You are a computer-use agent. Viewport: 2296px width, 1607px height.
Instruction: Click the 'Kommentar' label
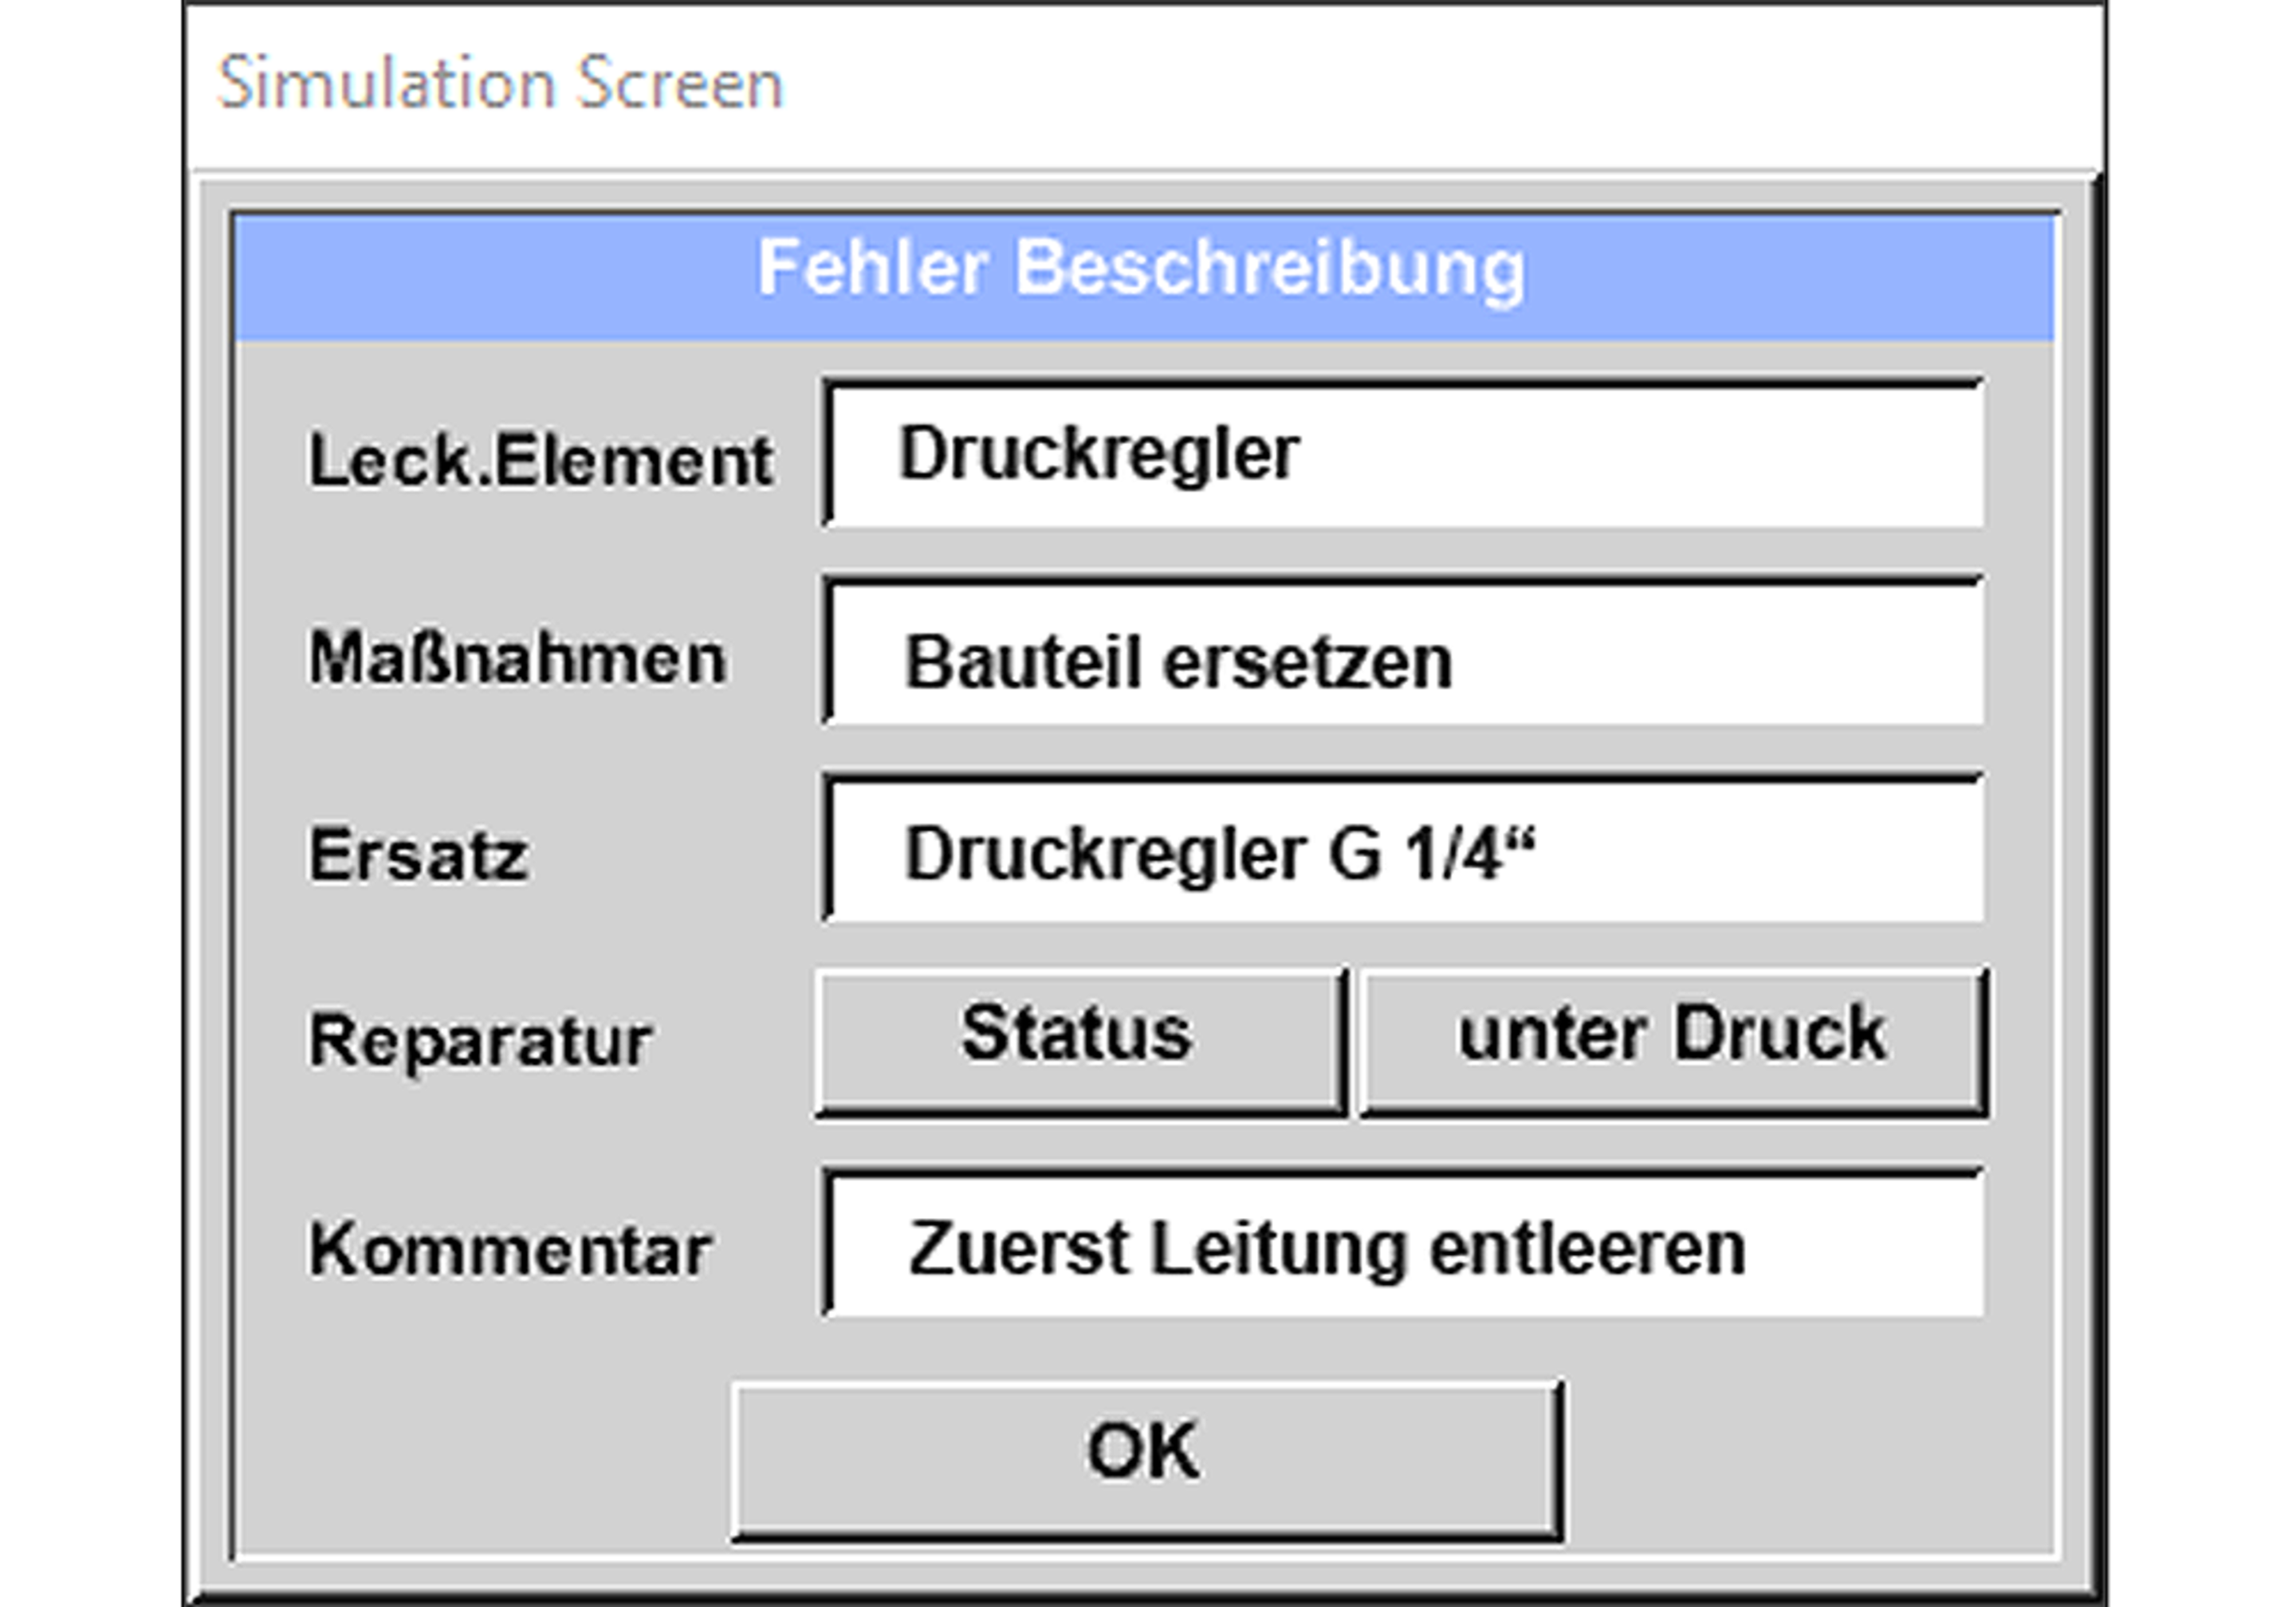[510, 1250]
